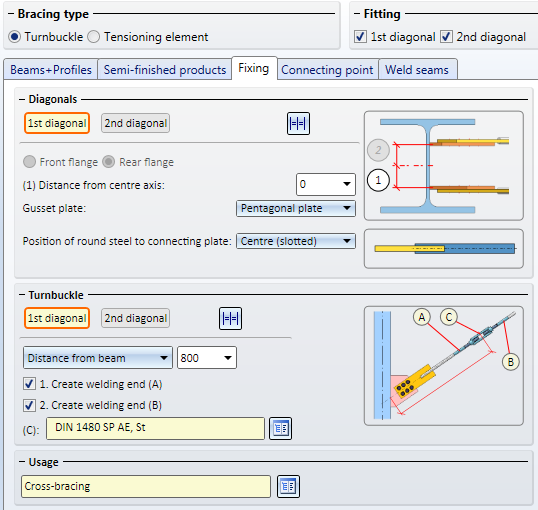The width and height of the screenshot is (538, 510).
Task: Select the Tensioning element radio button
Action: tap(94, 37)
